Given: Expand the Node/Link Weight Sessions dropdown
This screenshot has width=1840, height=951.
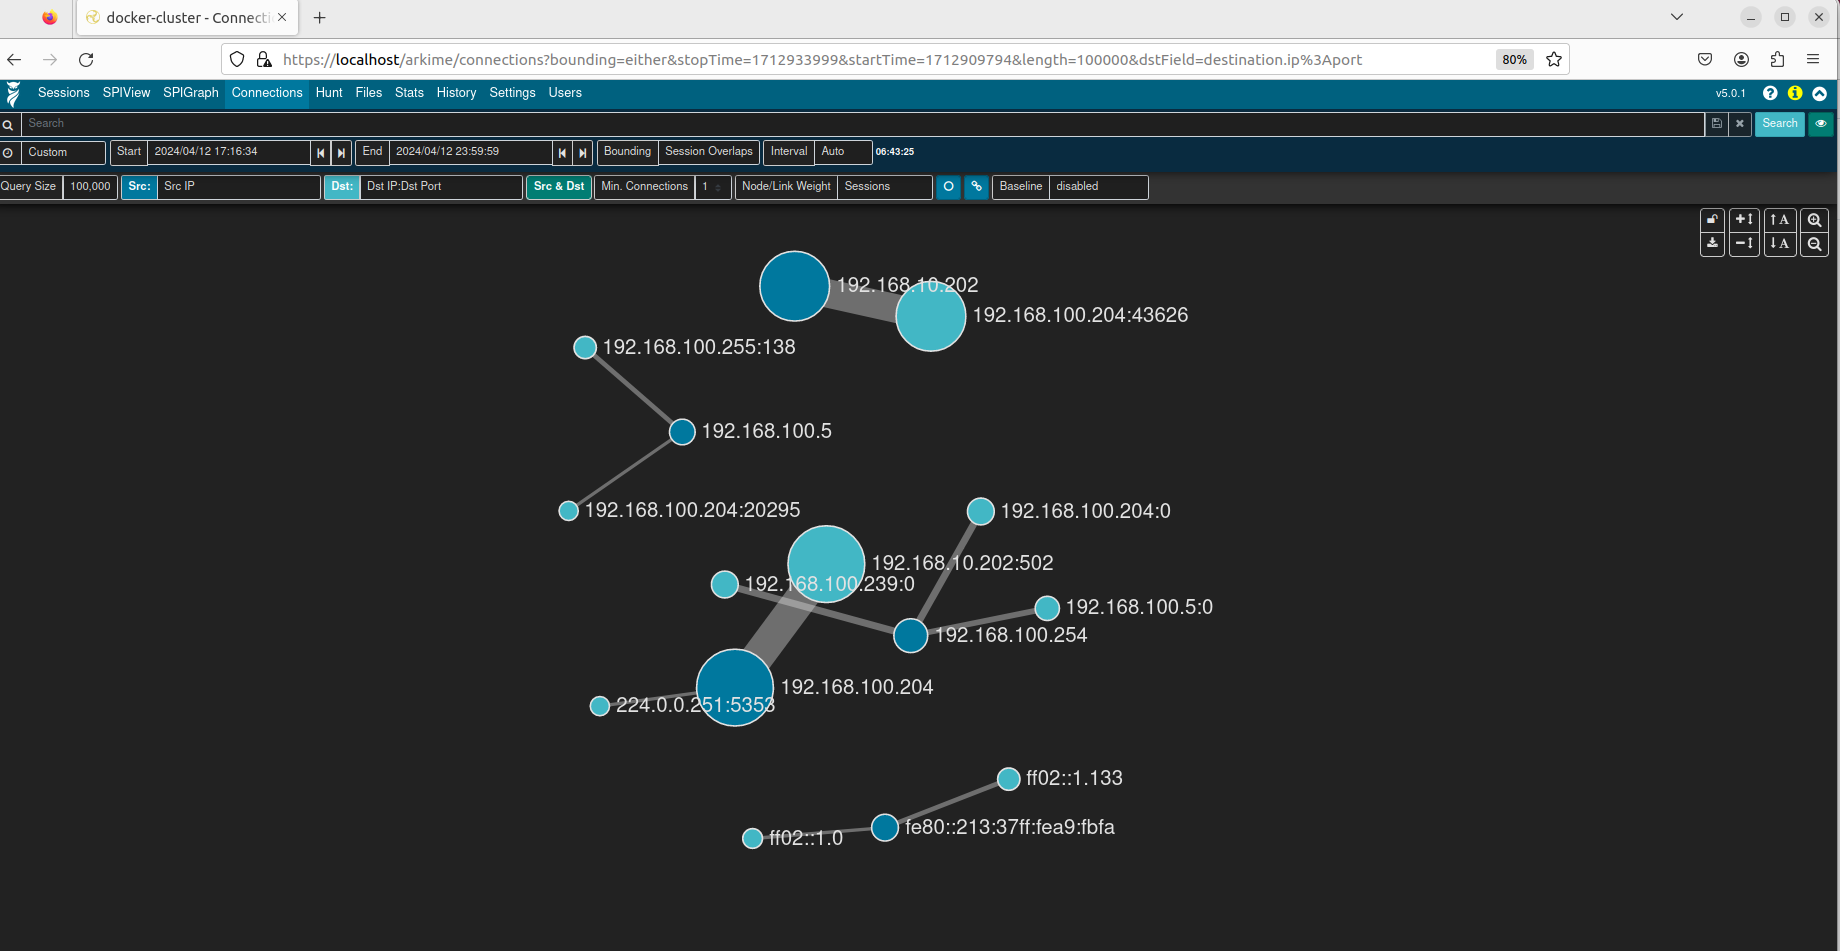Looking at the screenshot, I should [885, 187].
